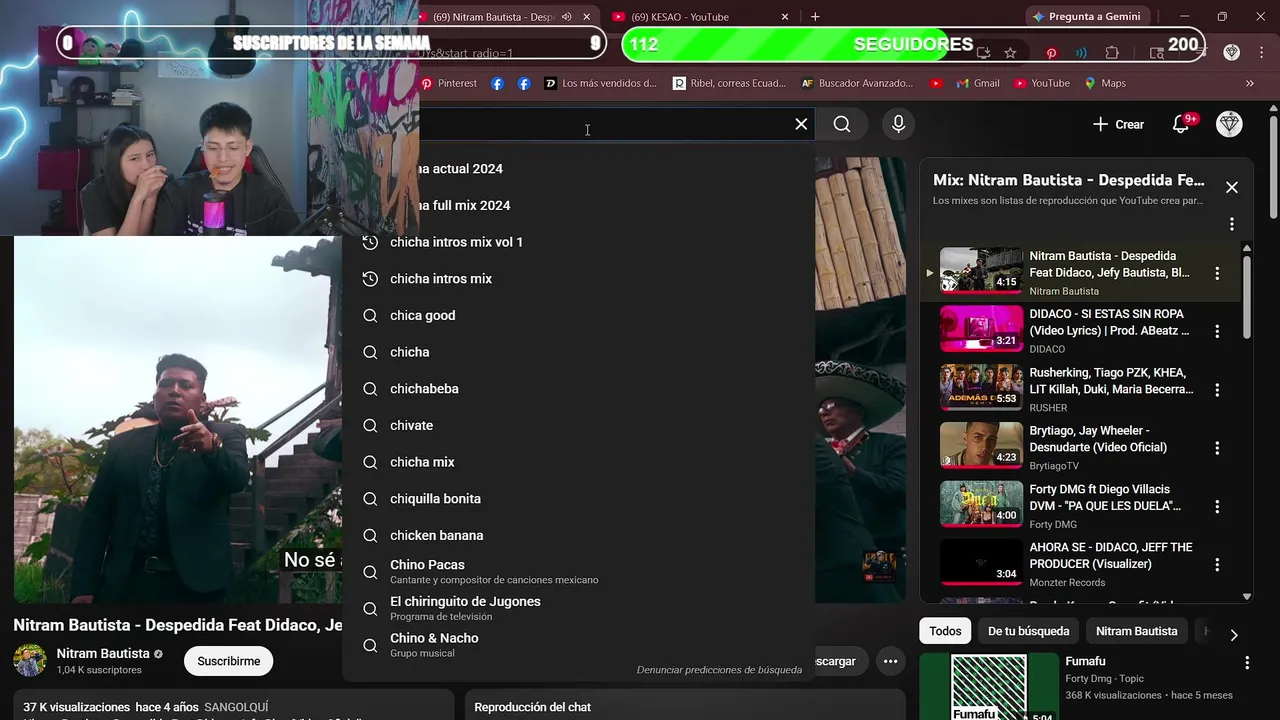Select suggestion 'chicha mix'

pyautogui.click(x=578, y=462)
